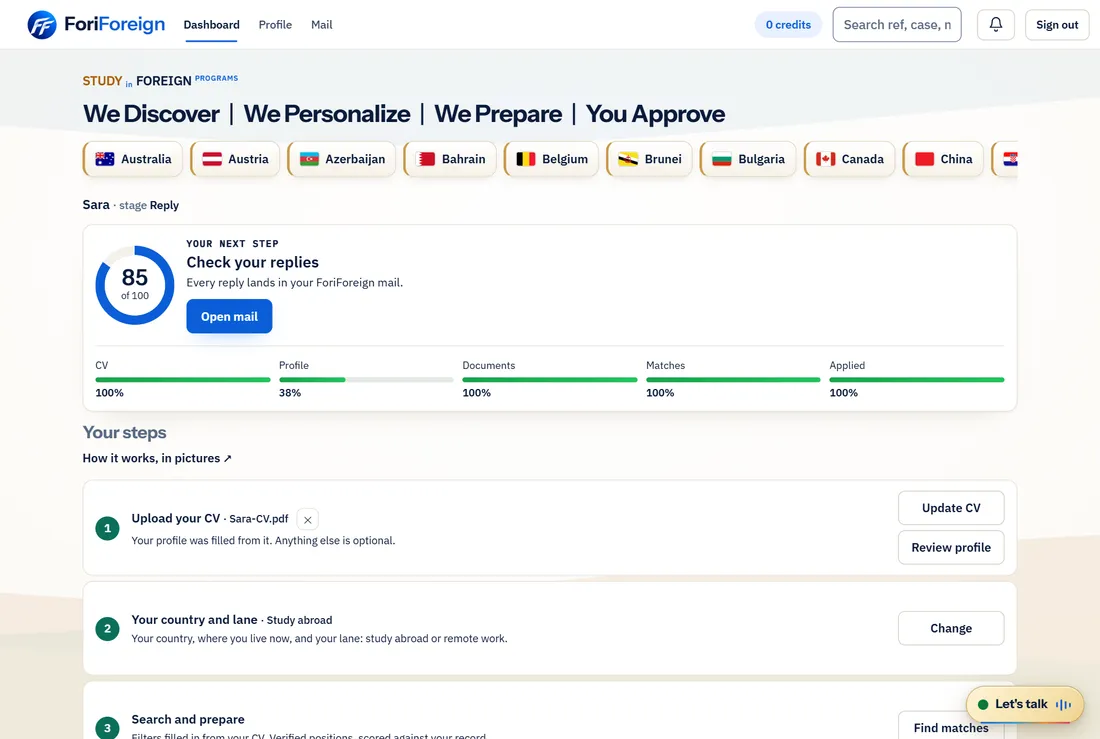The width and height of the screenshot is (1100, 739).
Task: Click the voice waveform icon in Let's talk
Action: point(1064,705)
